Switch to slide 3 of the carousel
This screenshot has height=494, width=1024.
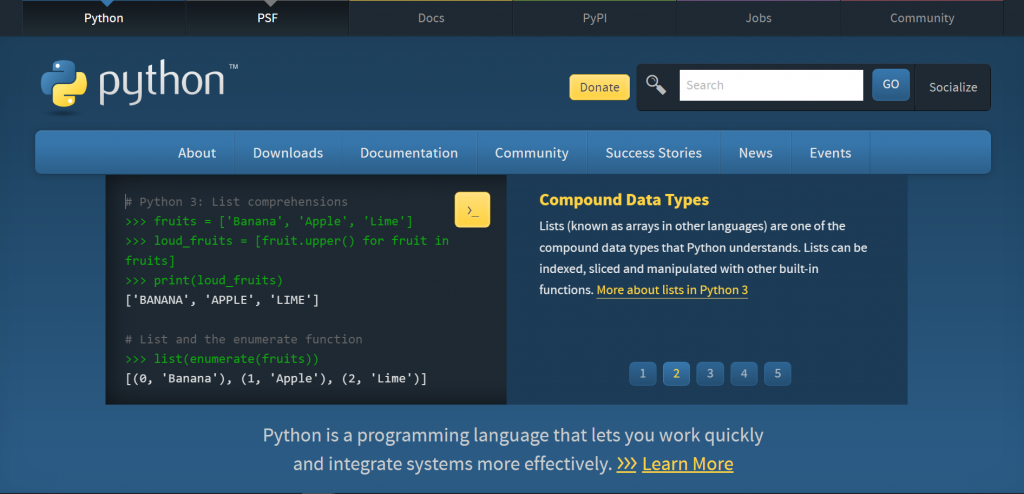click(710, 374)
